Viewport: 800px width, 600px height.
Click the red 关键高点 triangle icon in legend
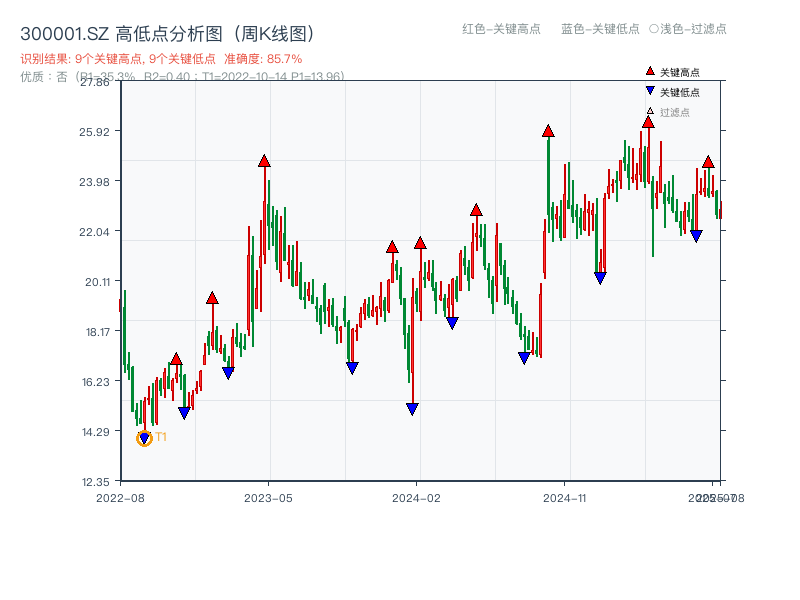pos(648,71)
